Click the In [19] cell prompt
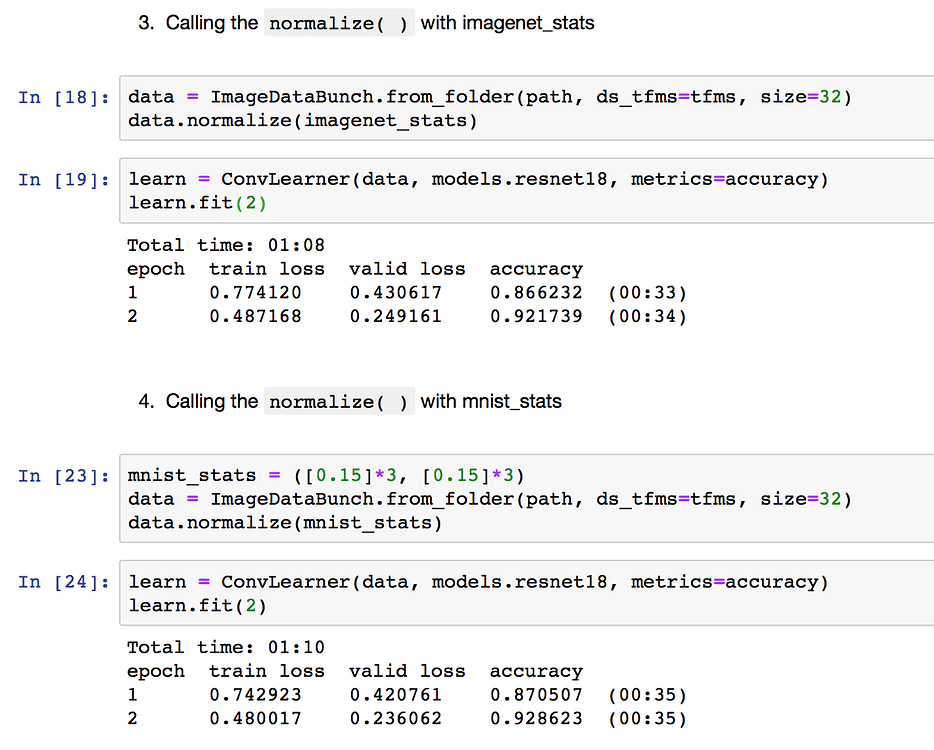This screenshot has width=934, height=750. (63, 180)
